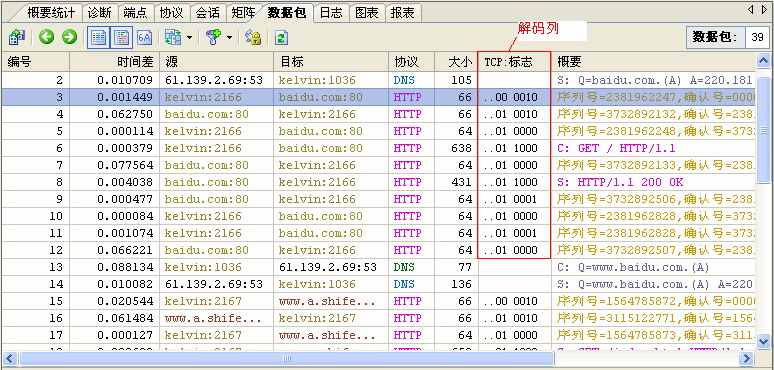Viewport: 774px width, 370px height.
Task: Sort by the 源 column header
Action: pos(217,62)
